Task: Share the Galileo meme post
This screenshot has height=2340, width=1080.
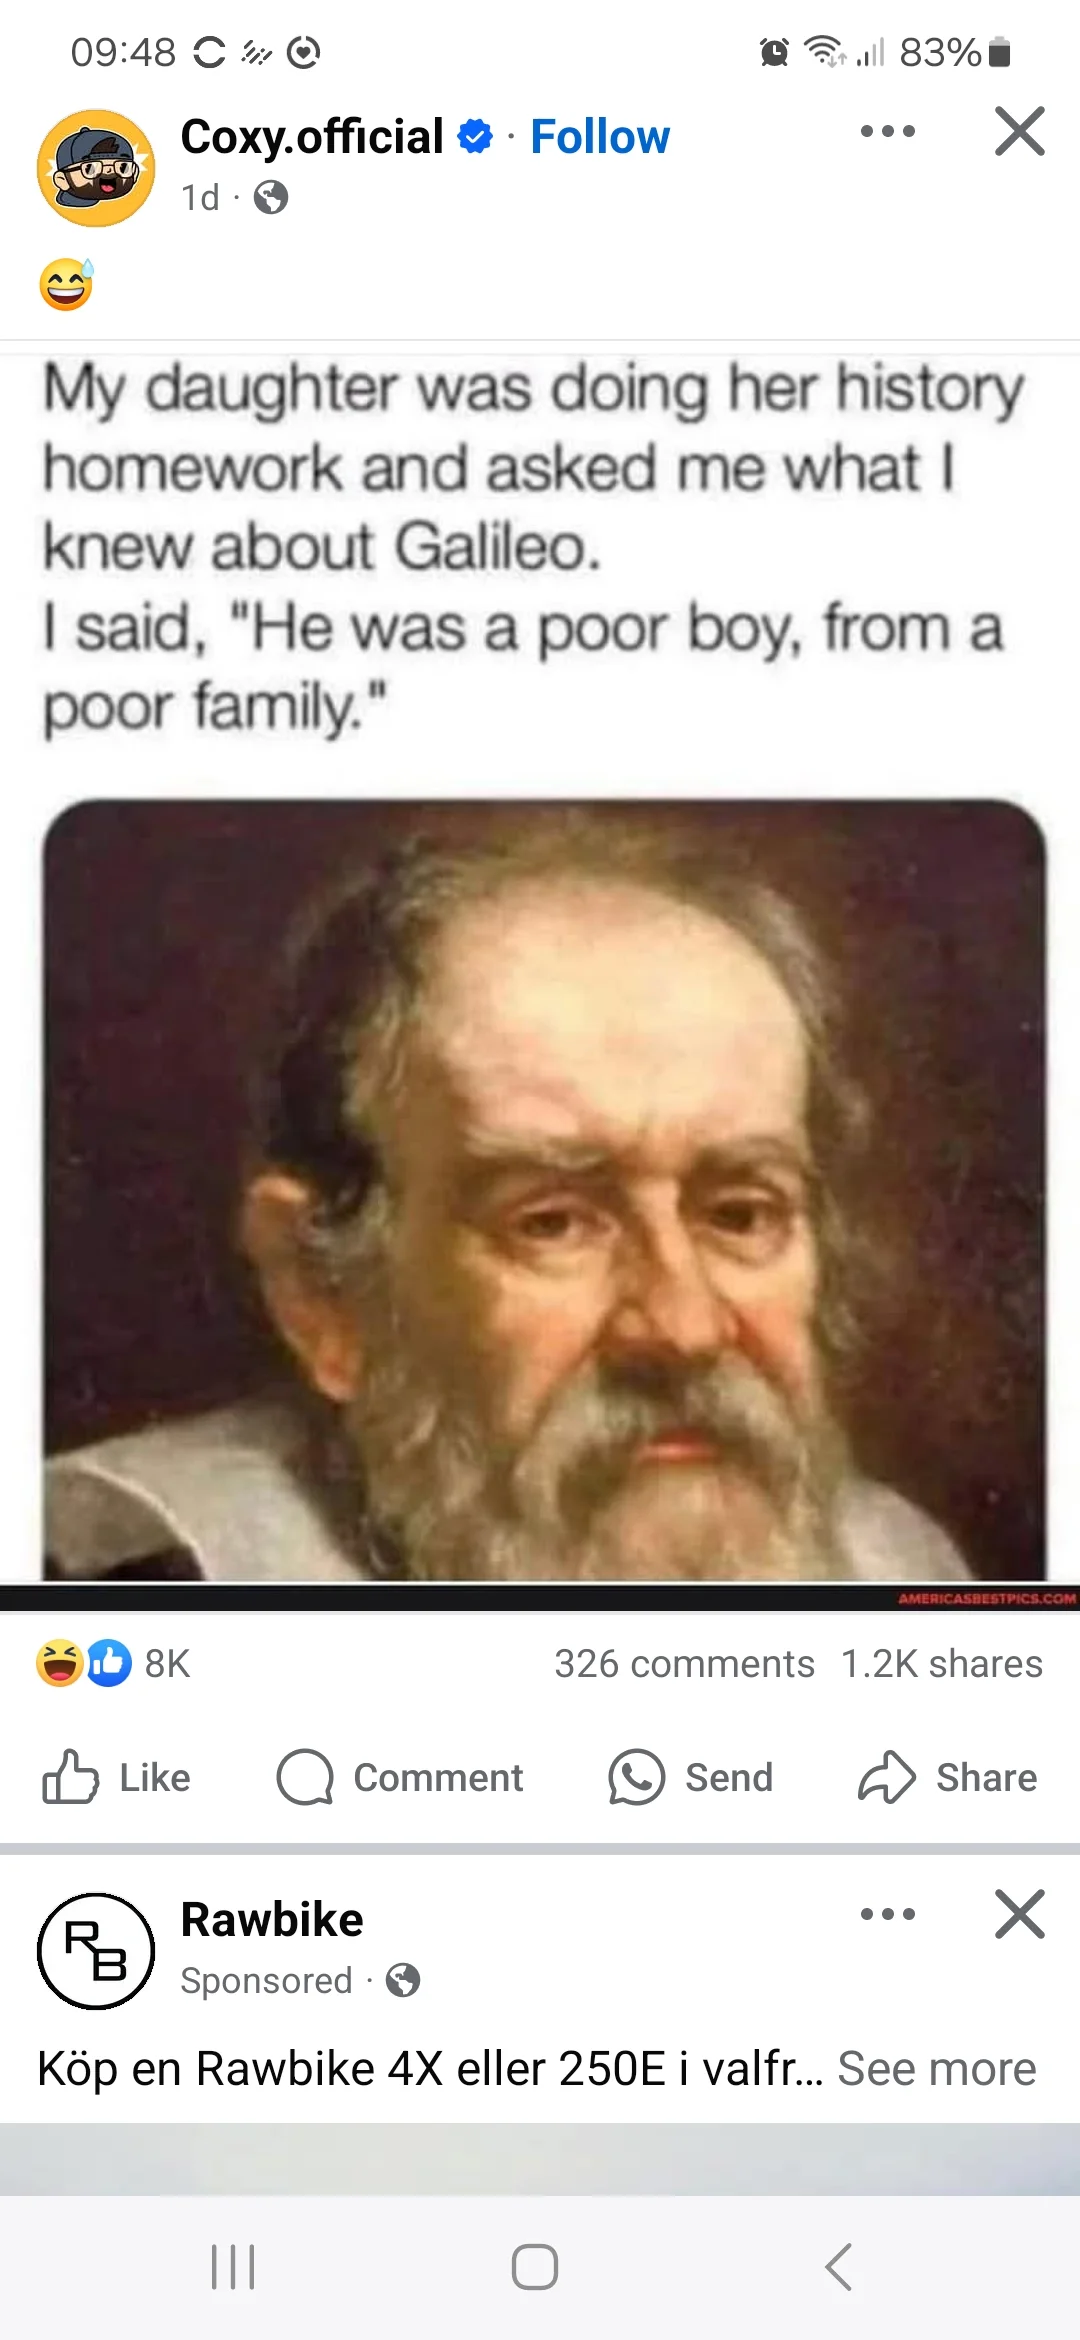Action: [947, 1777]
